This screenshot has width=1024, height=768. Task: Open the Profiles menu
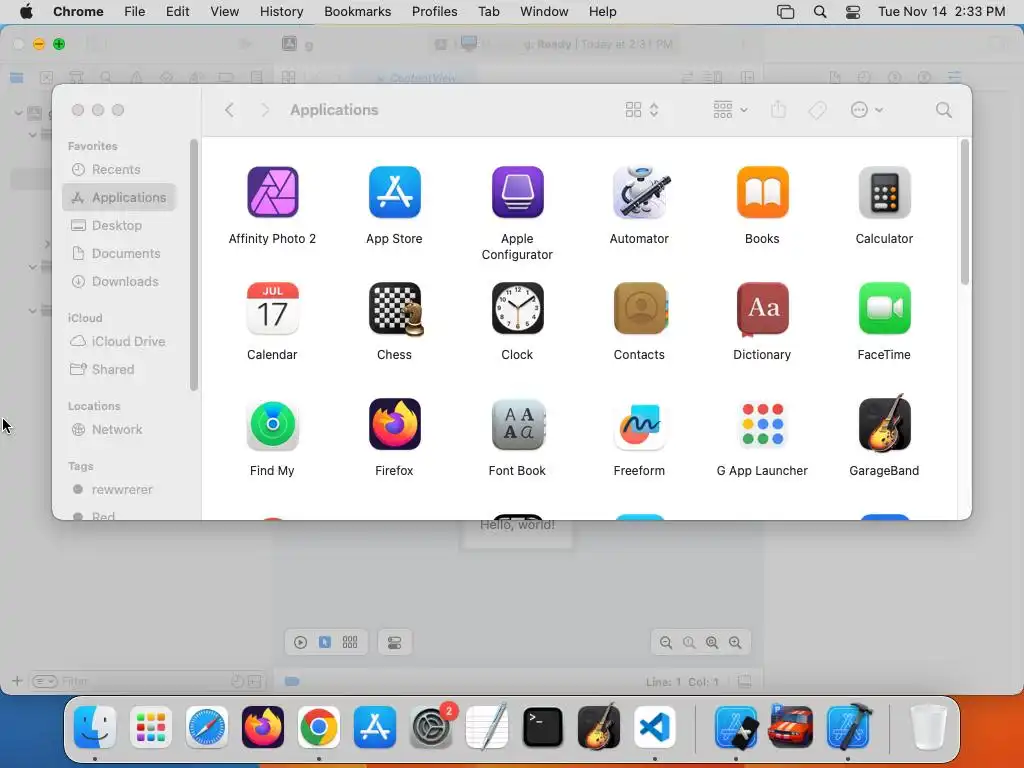click(x=434, y=12)
